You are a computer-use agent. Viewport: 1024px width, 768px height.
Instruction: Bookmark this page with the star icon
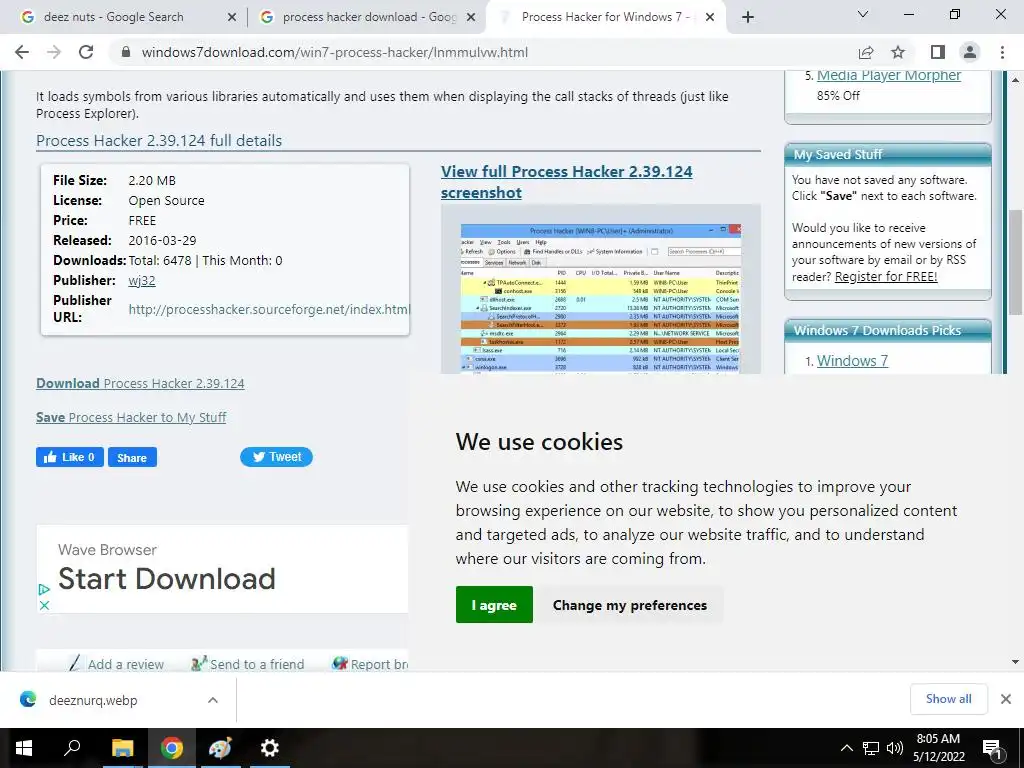click(x=898, y=52)
